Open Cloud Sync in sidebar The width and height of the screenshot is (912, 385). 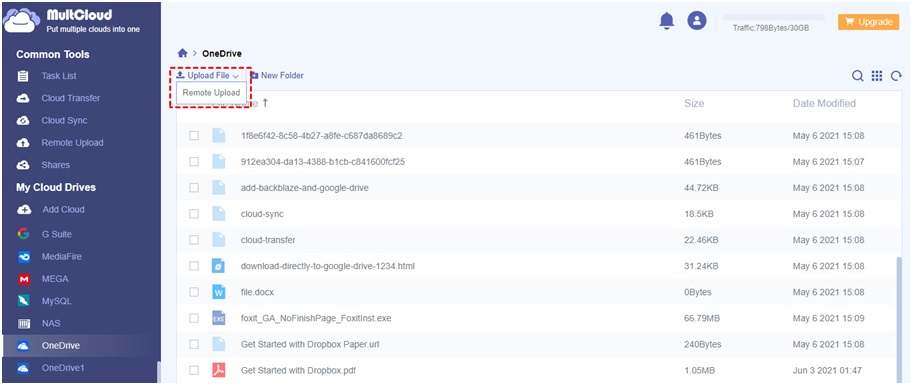pyautogui.click(x=64, y=120)
